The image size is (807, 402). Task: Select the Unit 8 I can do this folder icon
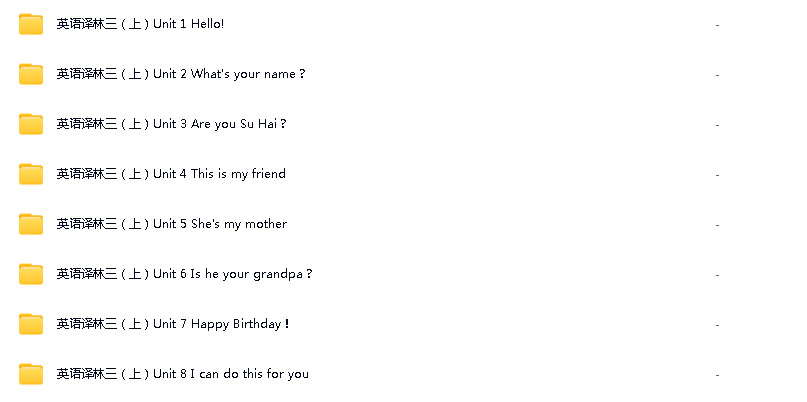[x=31, y=374]
